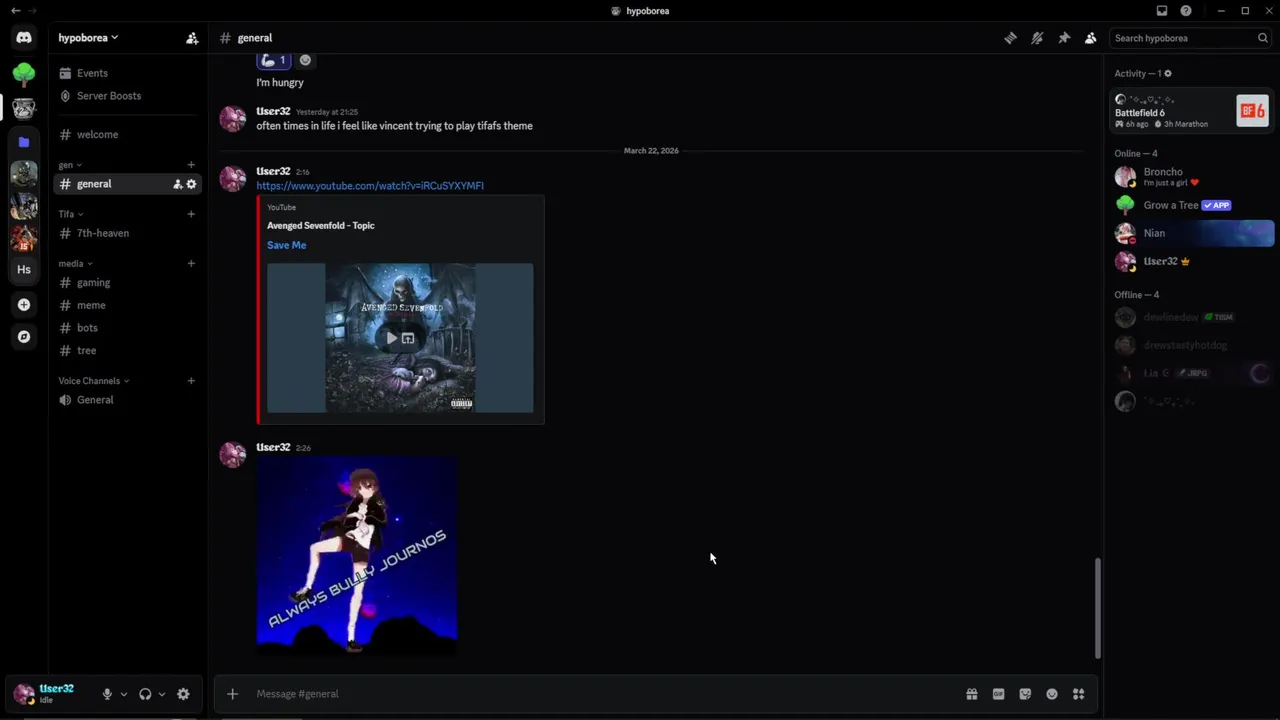Add a server with plus icon
Screen dimensions: 1280x720
pyautogui.click(x=24, y=305)
